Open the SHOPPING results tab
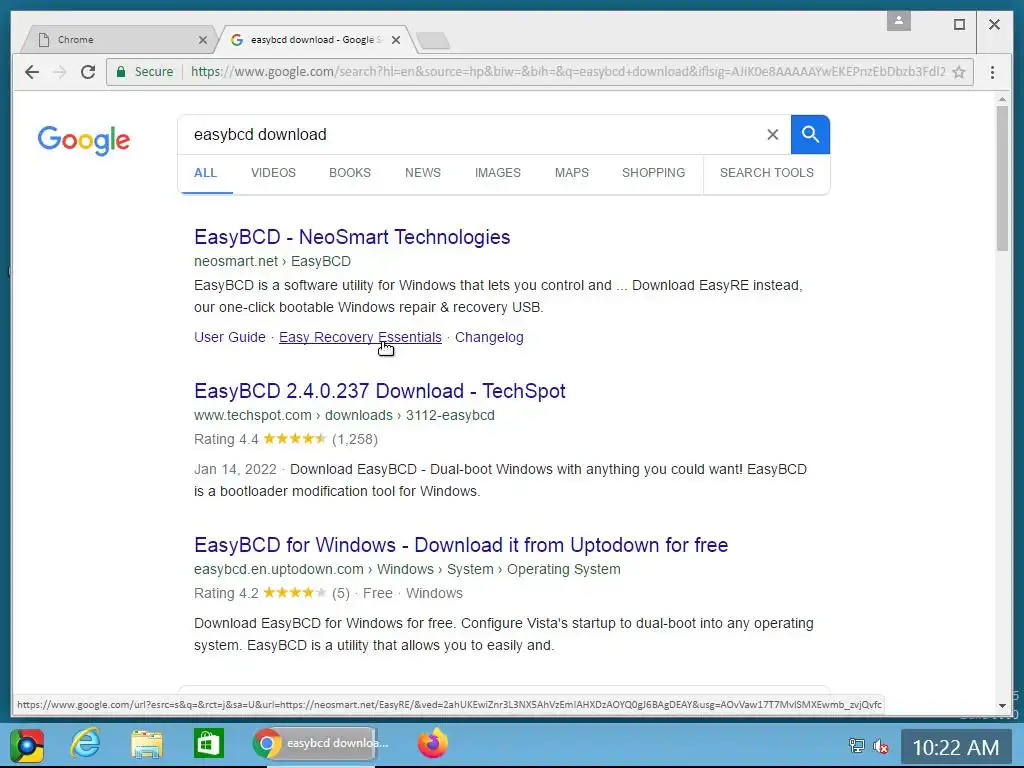The width and height of the screenshot is (1024, 768). [x=653, y=173]
